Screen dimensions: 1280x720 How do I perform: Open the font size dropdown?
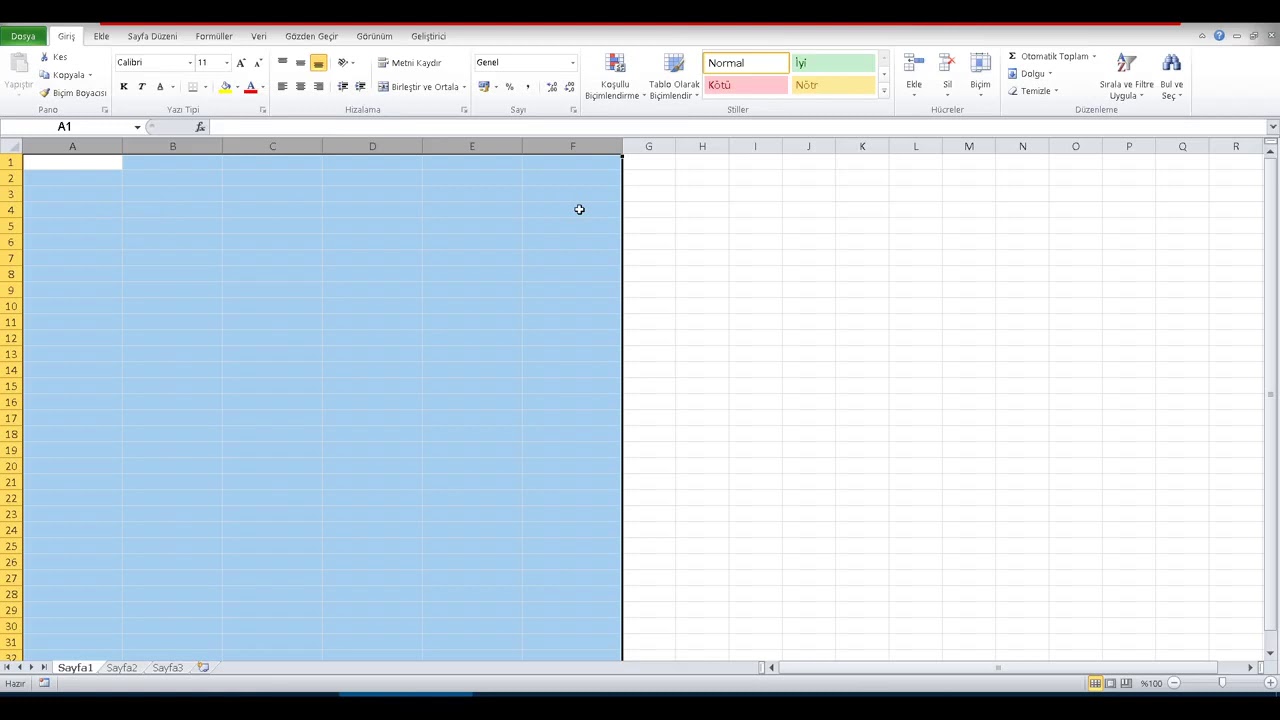coord(226,63)
